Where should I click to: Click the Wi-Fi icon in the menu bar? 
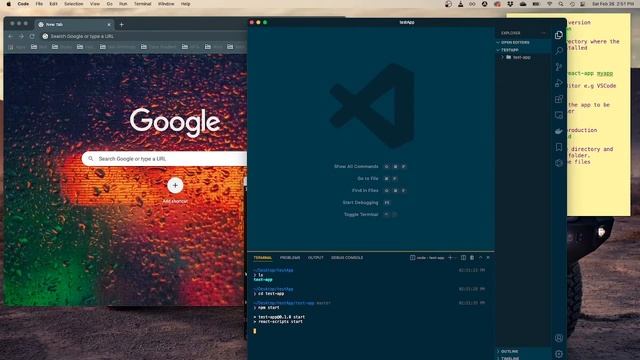549,4
